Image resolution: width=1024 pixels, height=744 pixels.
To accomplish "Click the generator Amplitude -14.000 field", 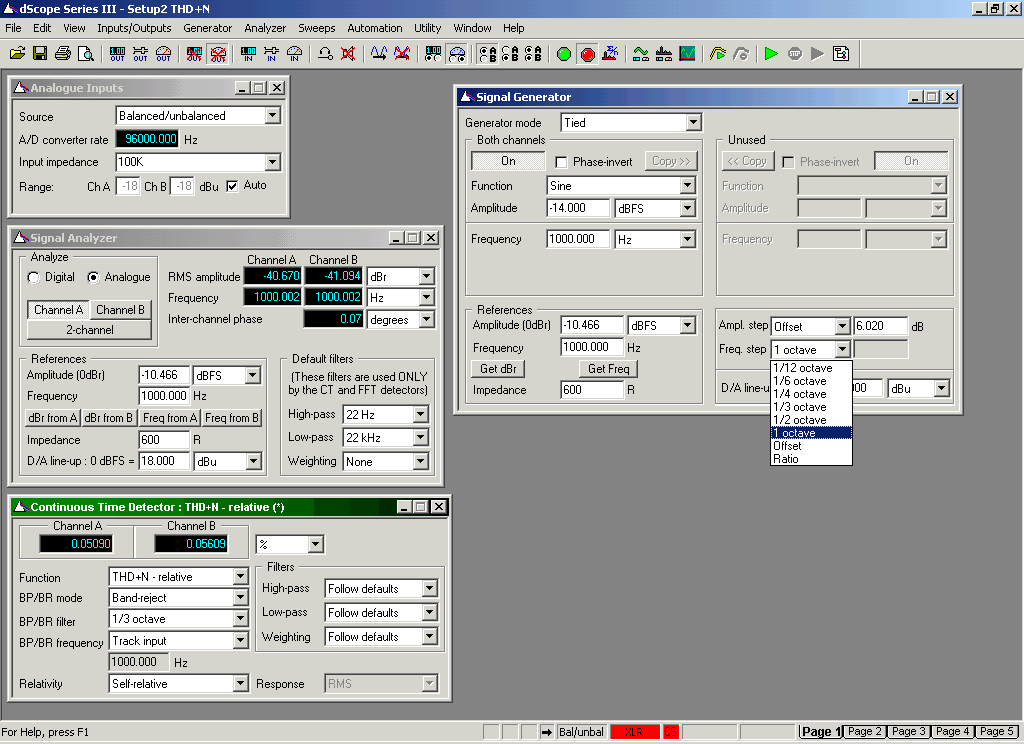I will tap(578, 208).
